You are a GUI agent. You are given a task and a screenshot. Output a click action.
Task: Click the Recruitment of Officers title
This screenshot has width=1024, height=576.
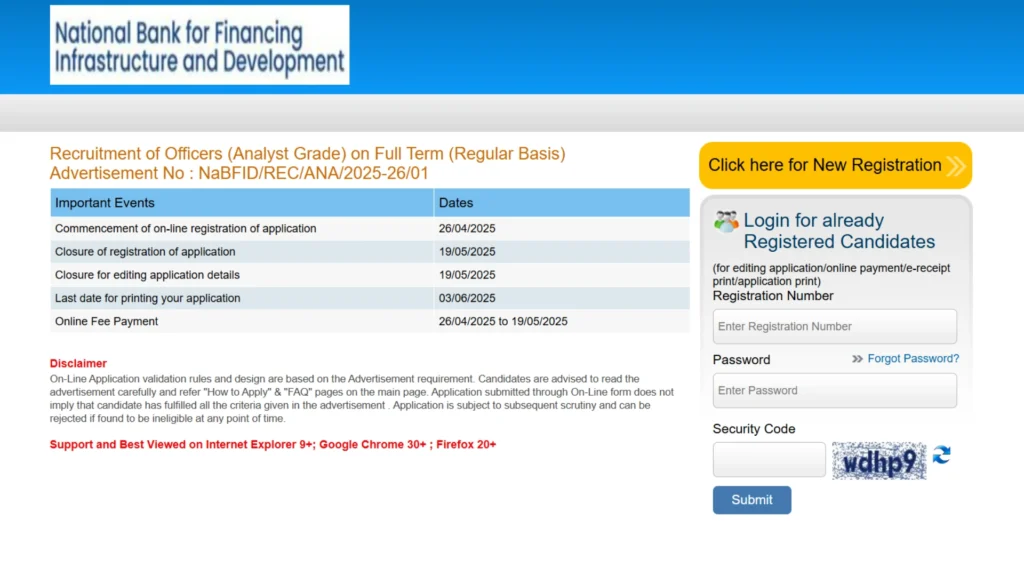pos(308,153)
